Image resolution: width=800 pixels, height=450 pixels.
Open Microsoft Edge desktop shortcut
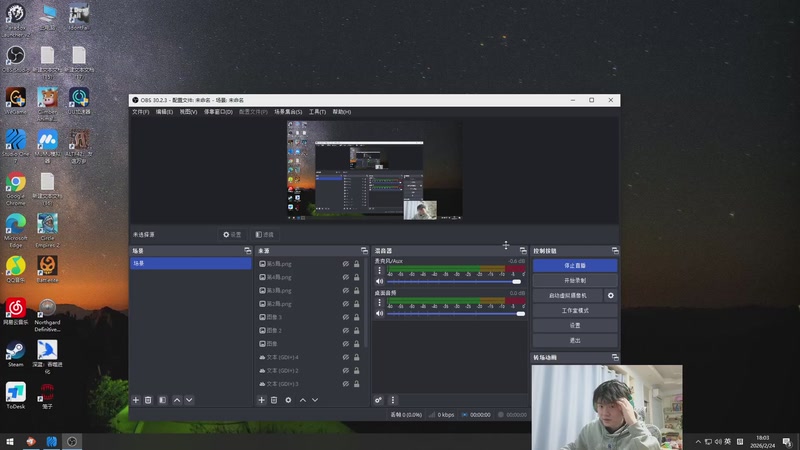pyautogui.click(x=16, y=231)
